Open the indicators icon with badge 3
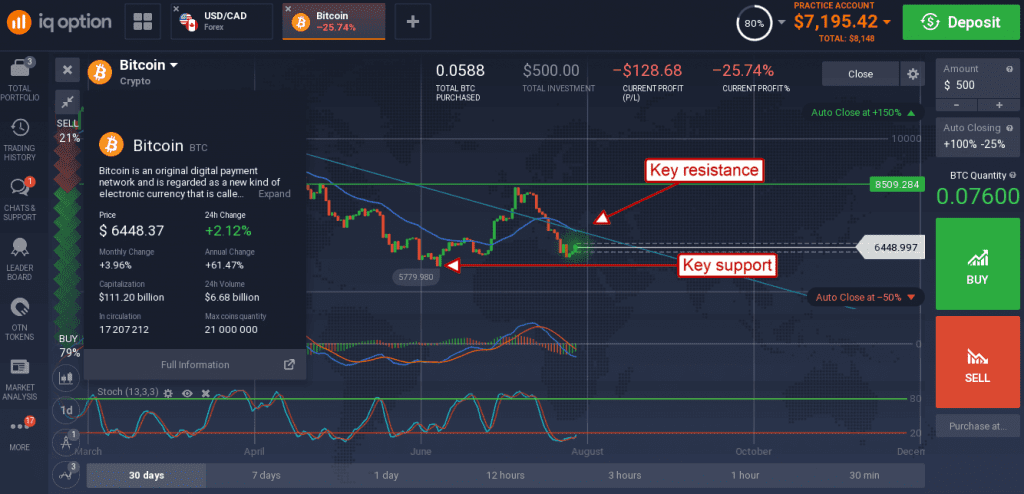Viewport: 1024px width, 494px height. [x=66, y=474]
